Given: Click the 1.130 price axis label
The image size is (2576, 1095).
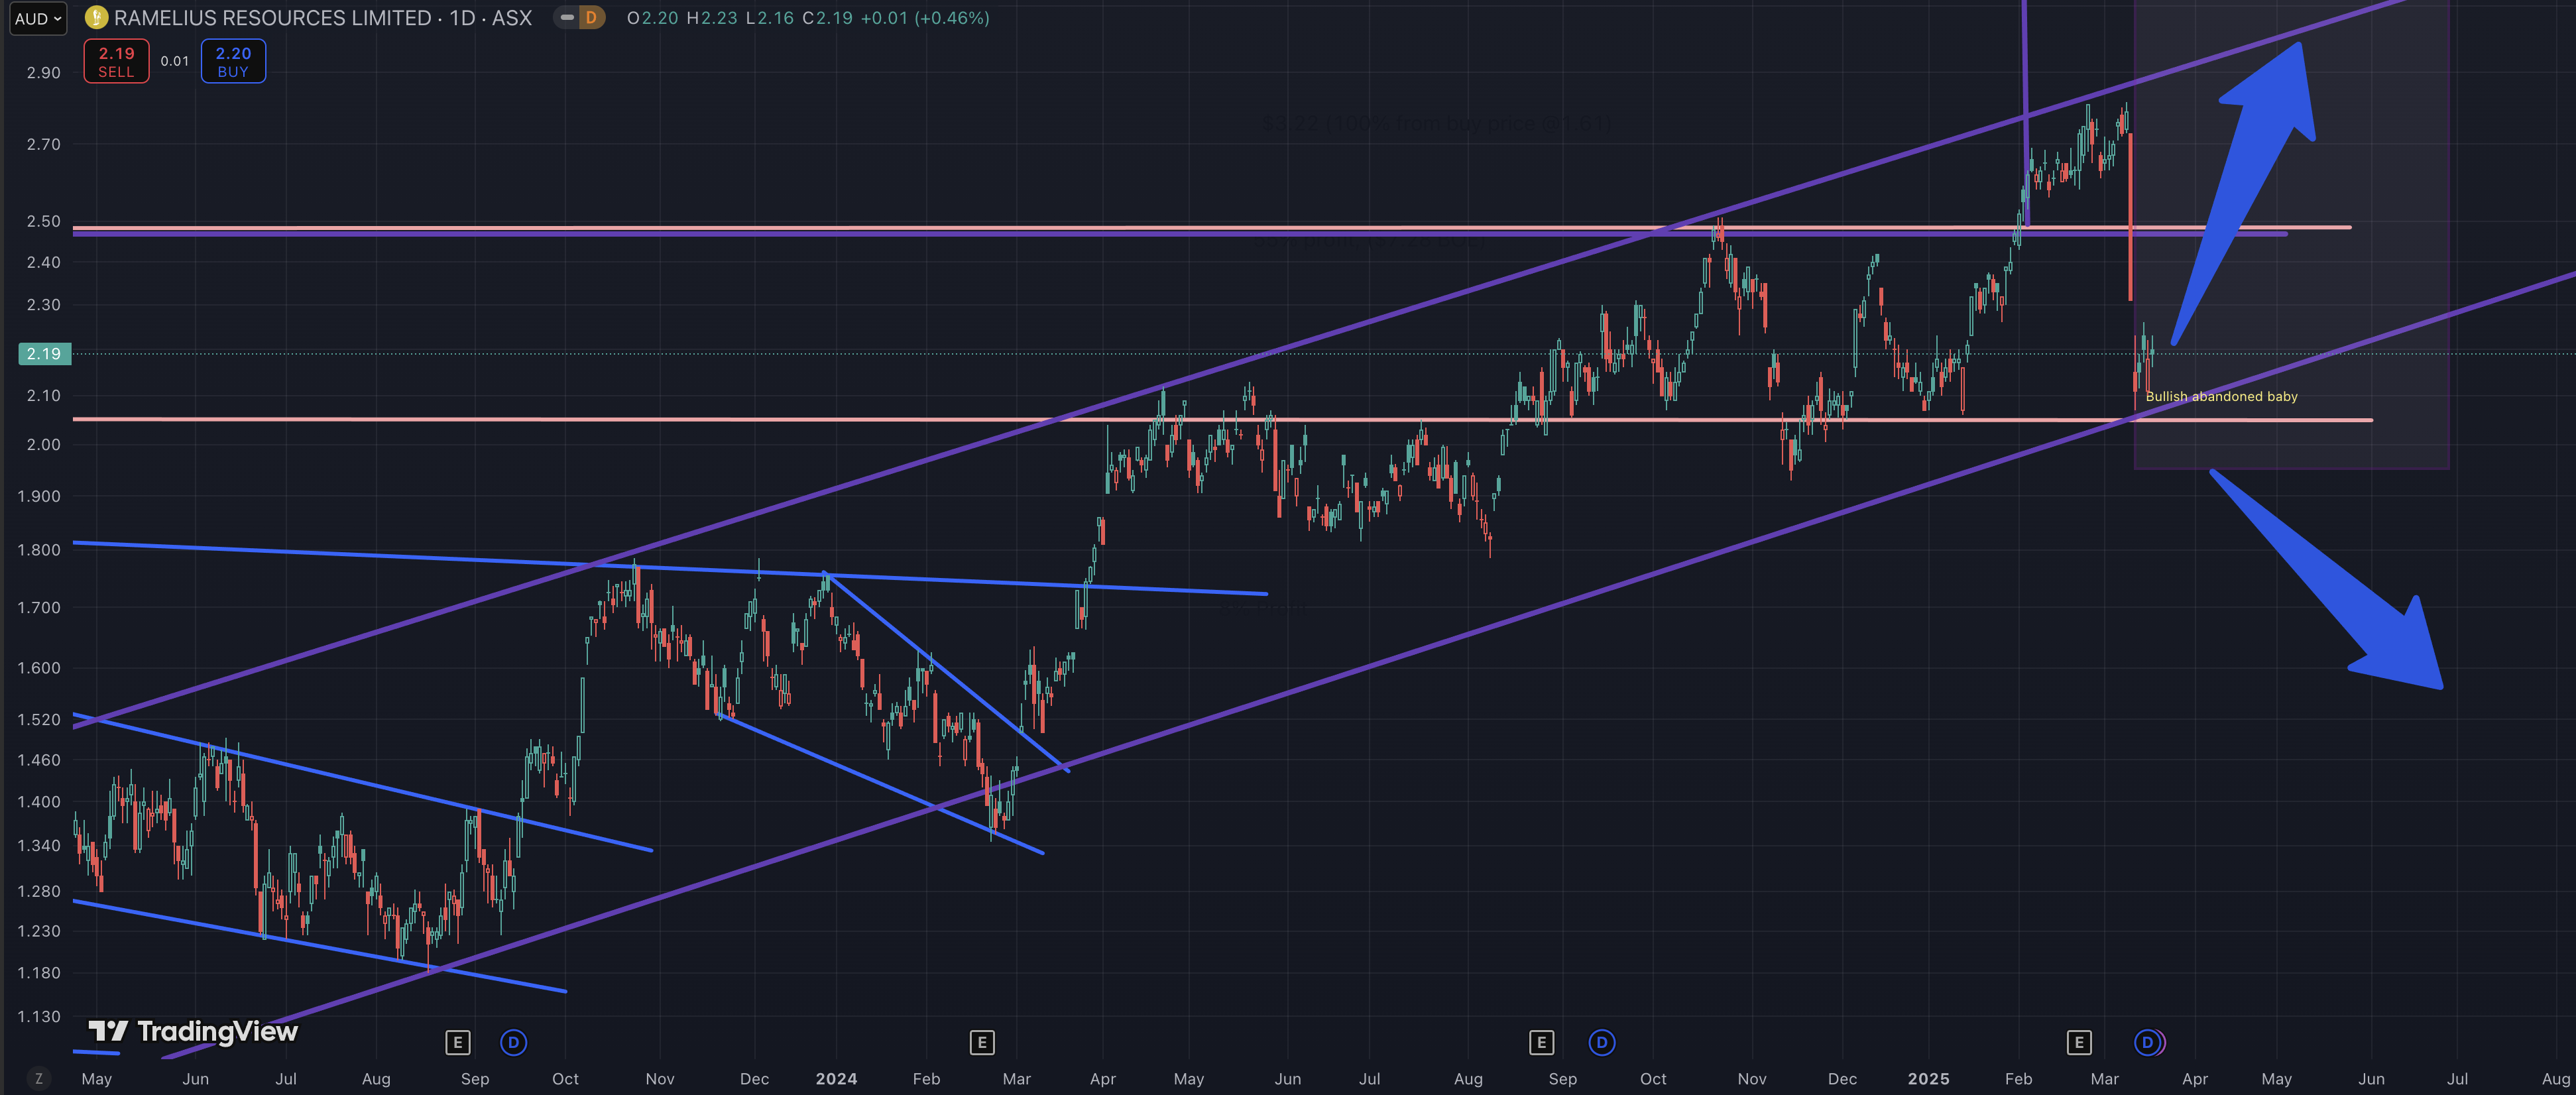Looking at the screenshot, I should 40,1016.
